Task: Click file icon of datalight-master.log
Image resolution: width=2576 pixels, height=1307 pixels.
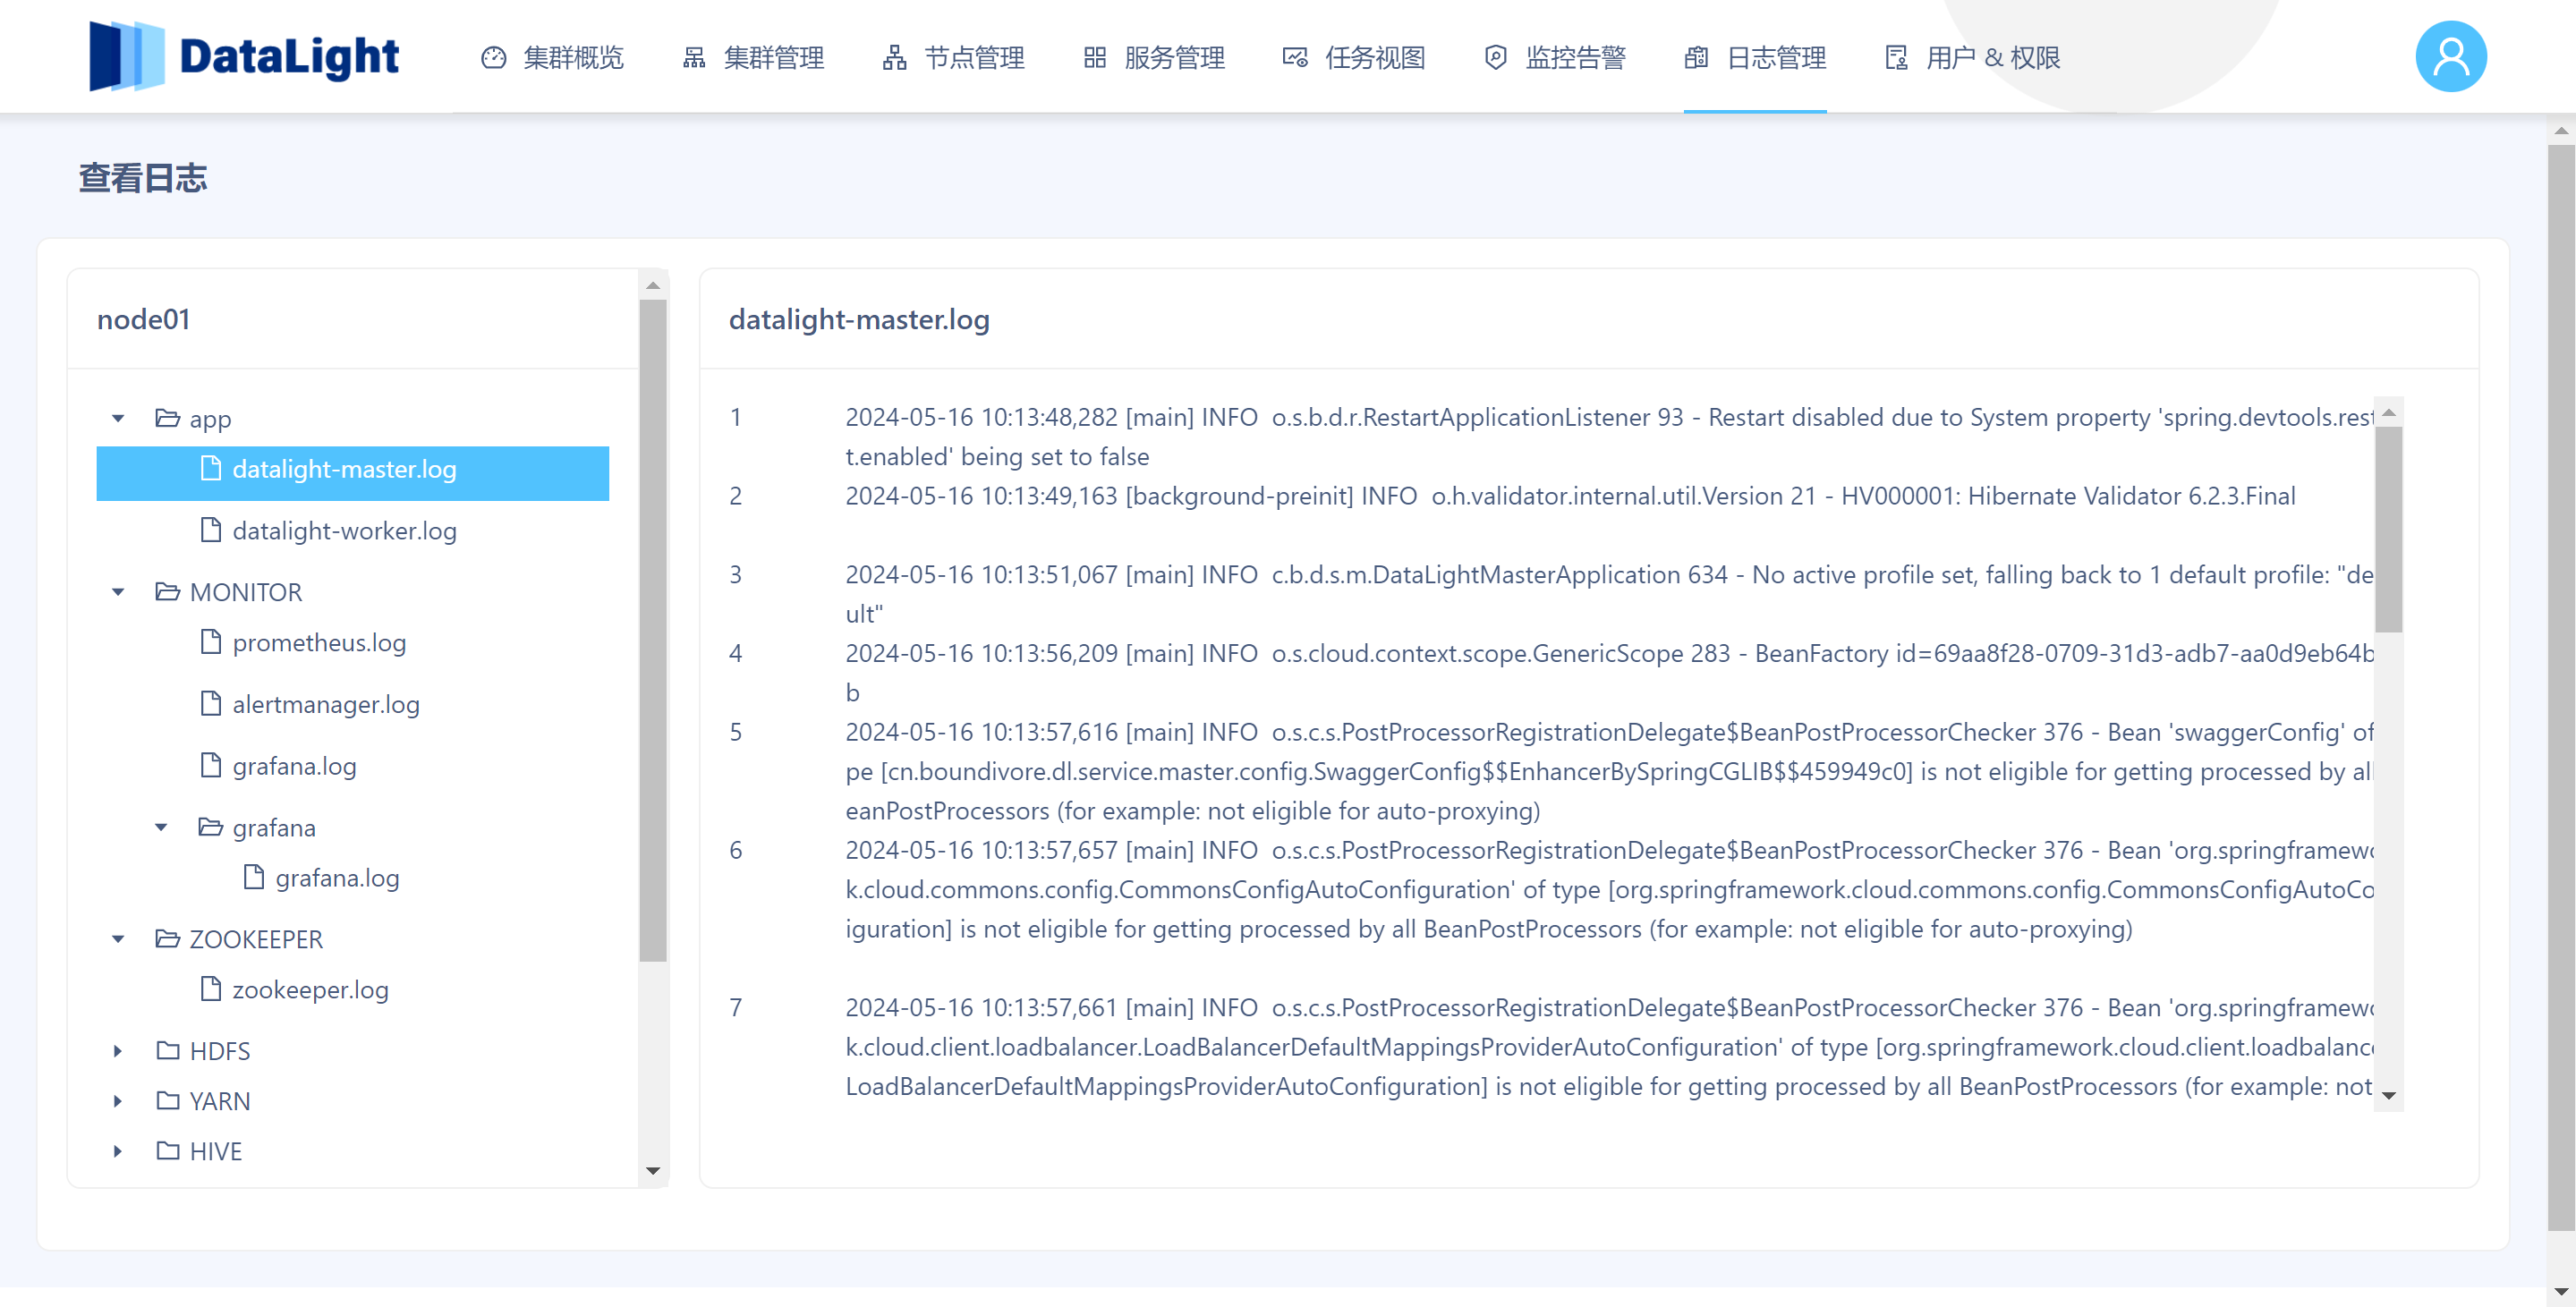Action: 210,468
